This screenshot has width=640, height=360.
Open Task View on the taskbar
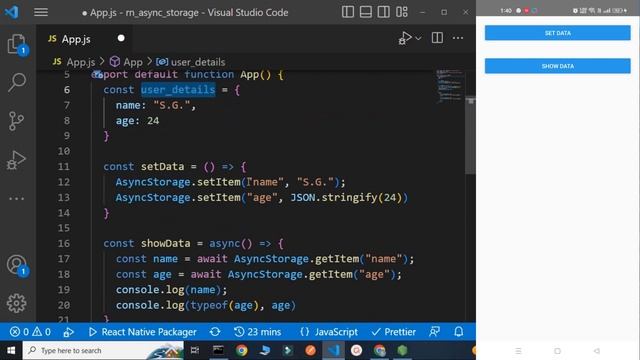195,351
